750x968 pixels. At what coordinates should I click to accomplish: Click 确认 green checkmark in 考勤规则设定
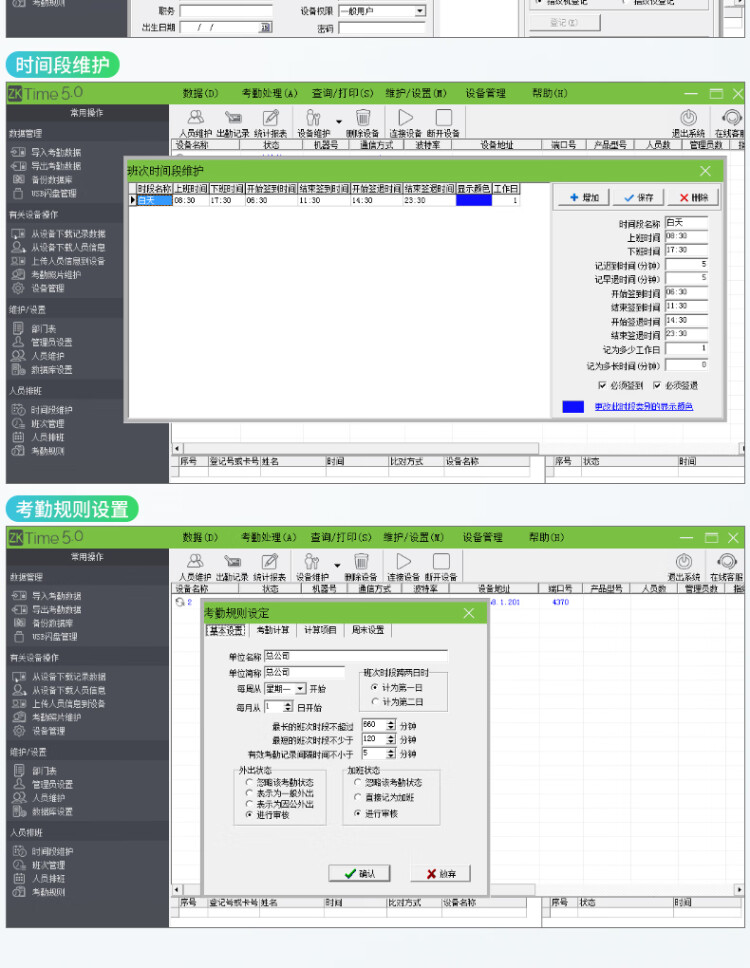360,874
